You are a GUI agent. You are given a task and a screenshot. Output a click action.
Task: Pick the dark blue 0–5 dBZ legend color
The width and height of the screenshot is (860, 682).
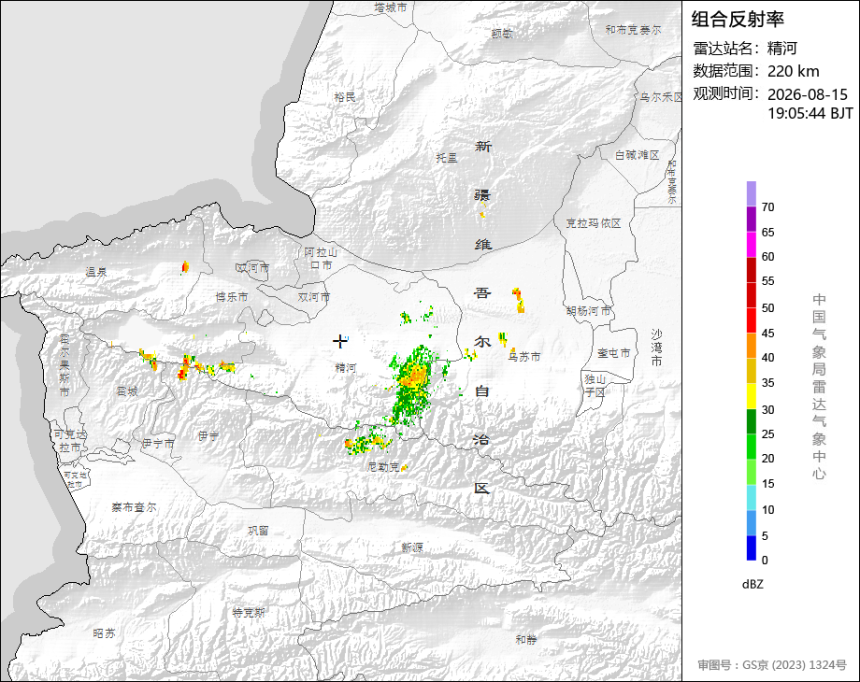751,548
